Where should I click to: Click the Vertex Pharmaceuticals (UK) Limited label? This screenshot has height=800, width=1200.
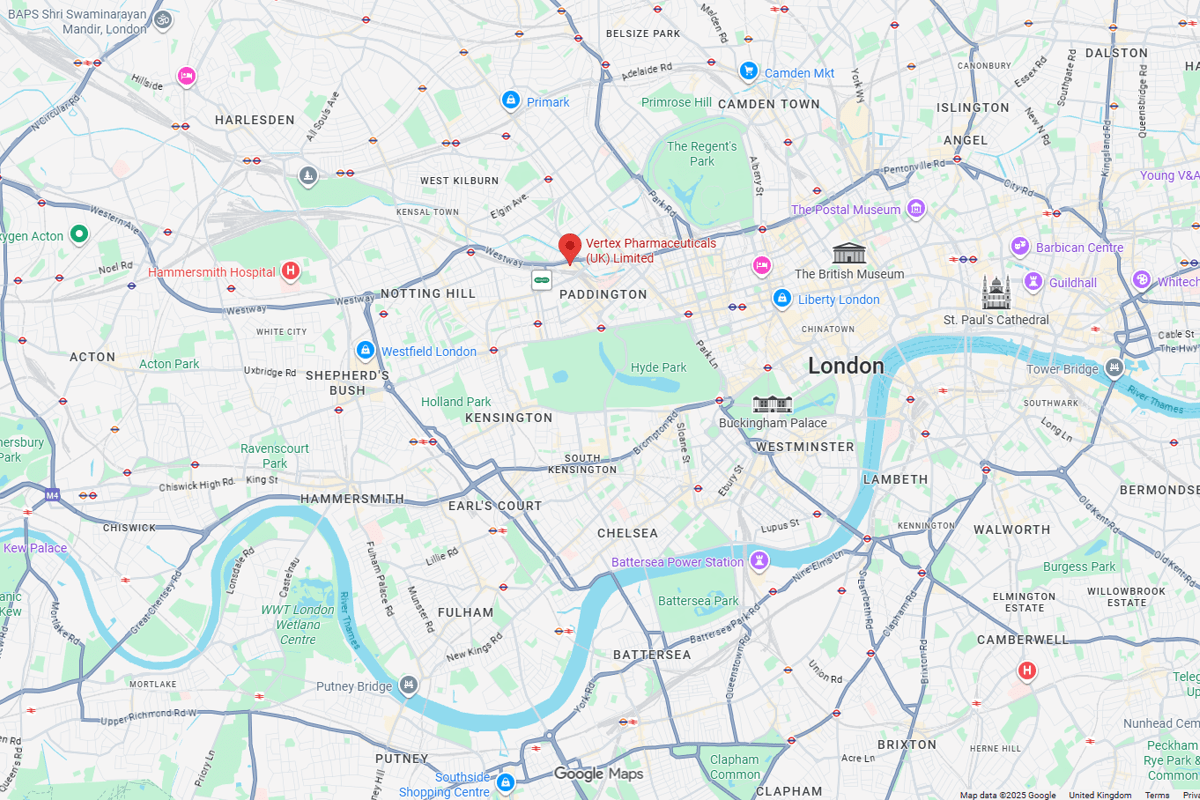(651, 250)
